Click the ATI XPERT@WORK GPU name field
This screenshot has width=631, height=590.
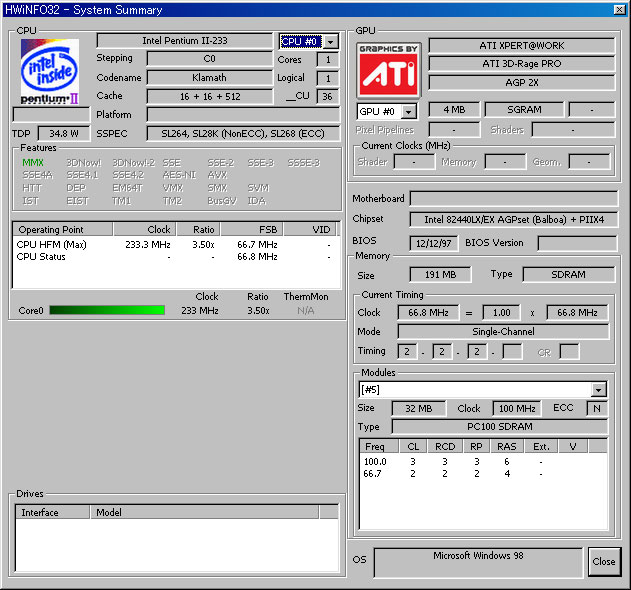point(522,45)
